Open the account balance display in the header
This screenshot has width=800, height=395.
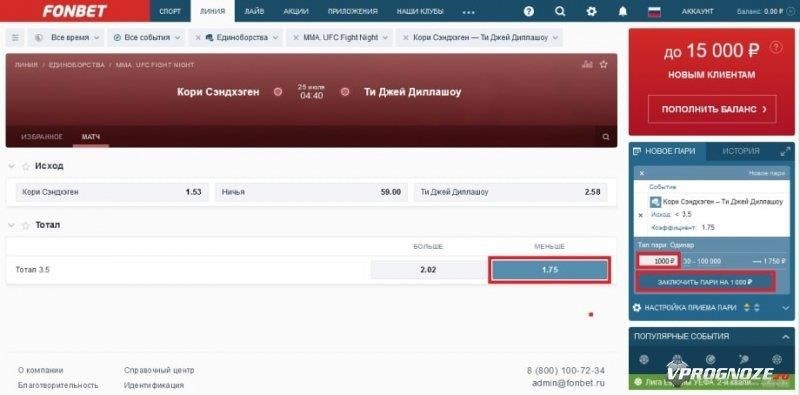click(x=765, y=11)
